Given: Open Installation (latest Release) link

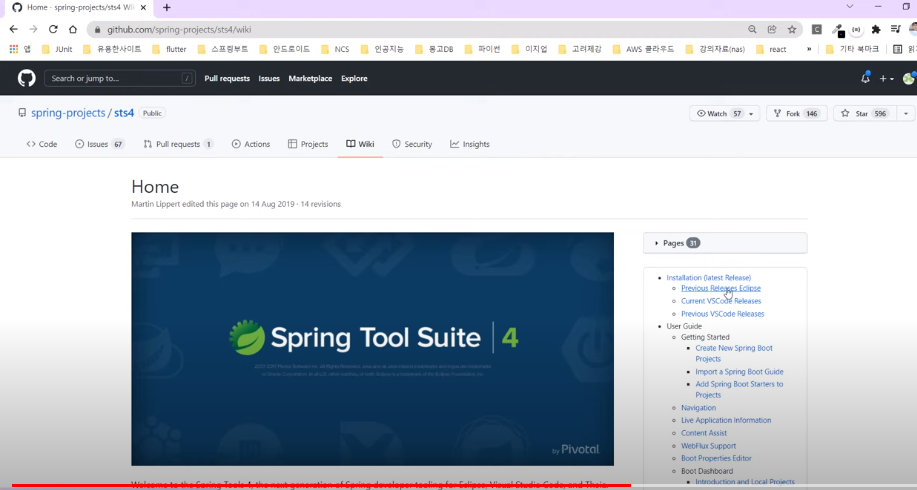Looking at the screenshot, I should coord(708,278).
